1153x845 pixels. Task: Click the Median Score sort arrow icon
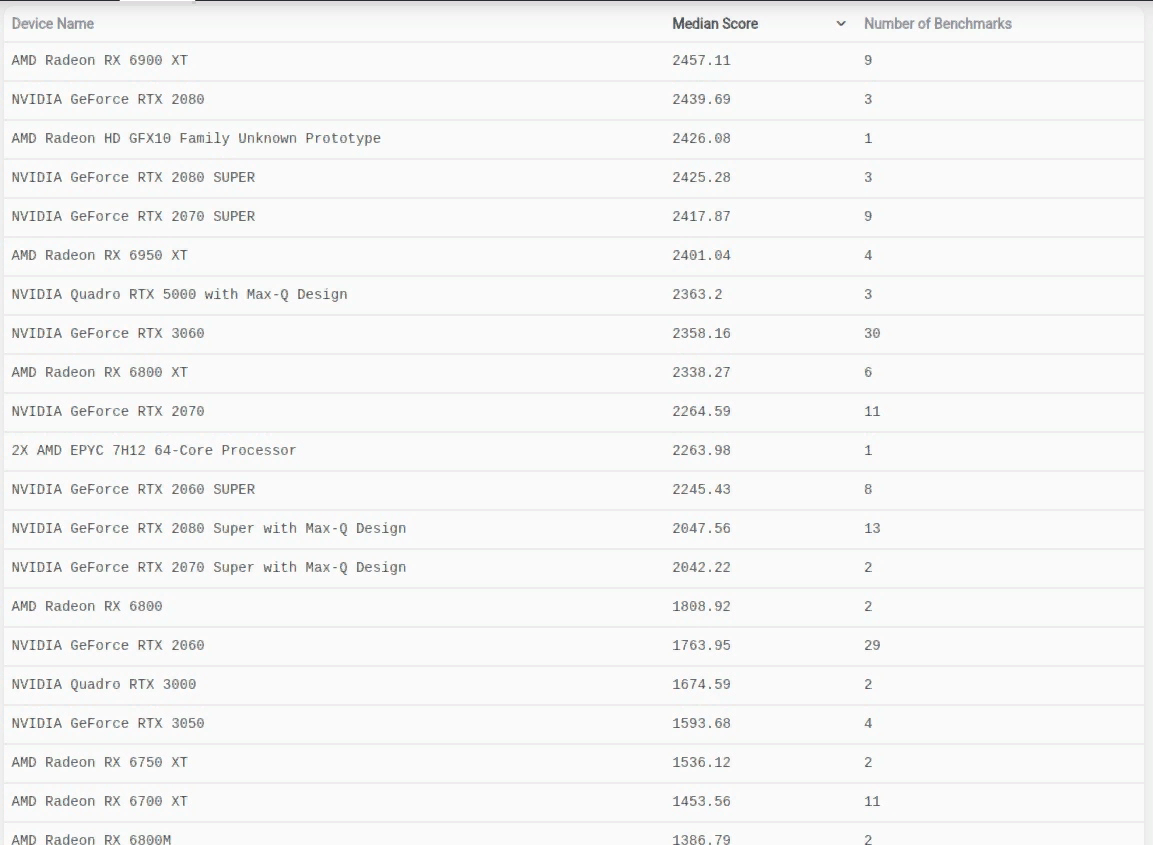tap(840, 24)
